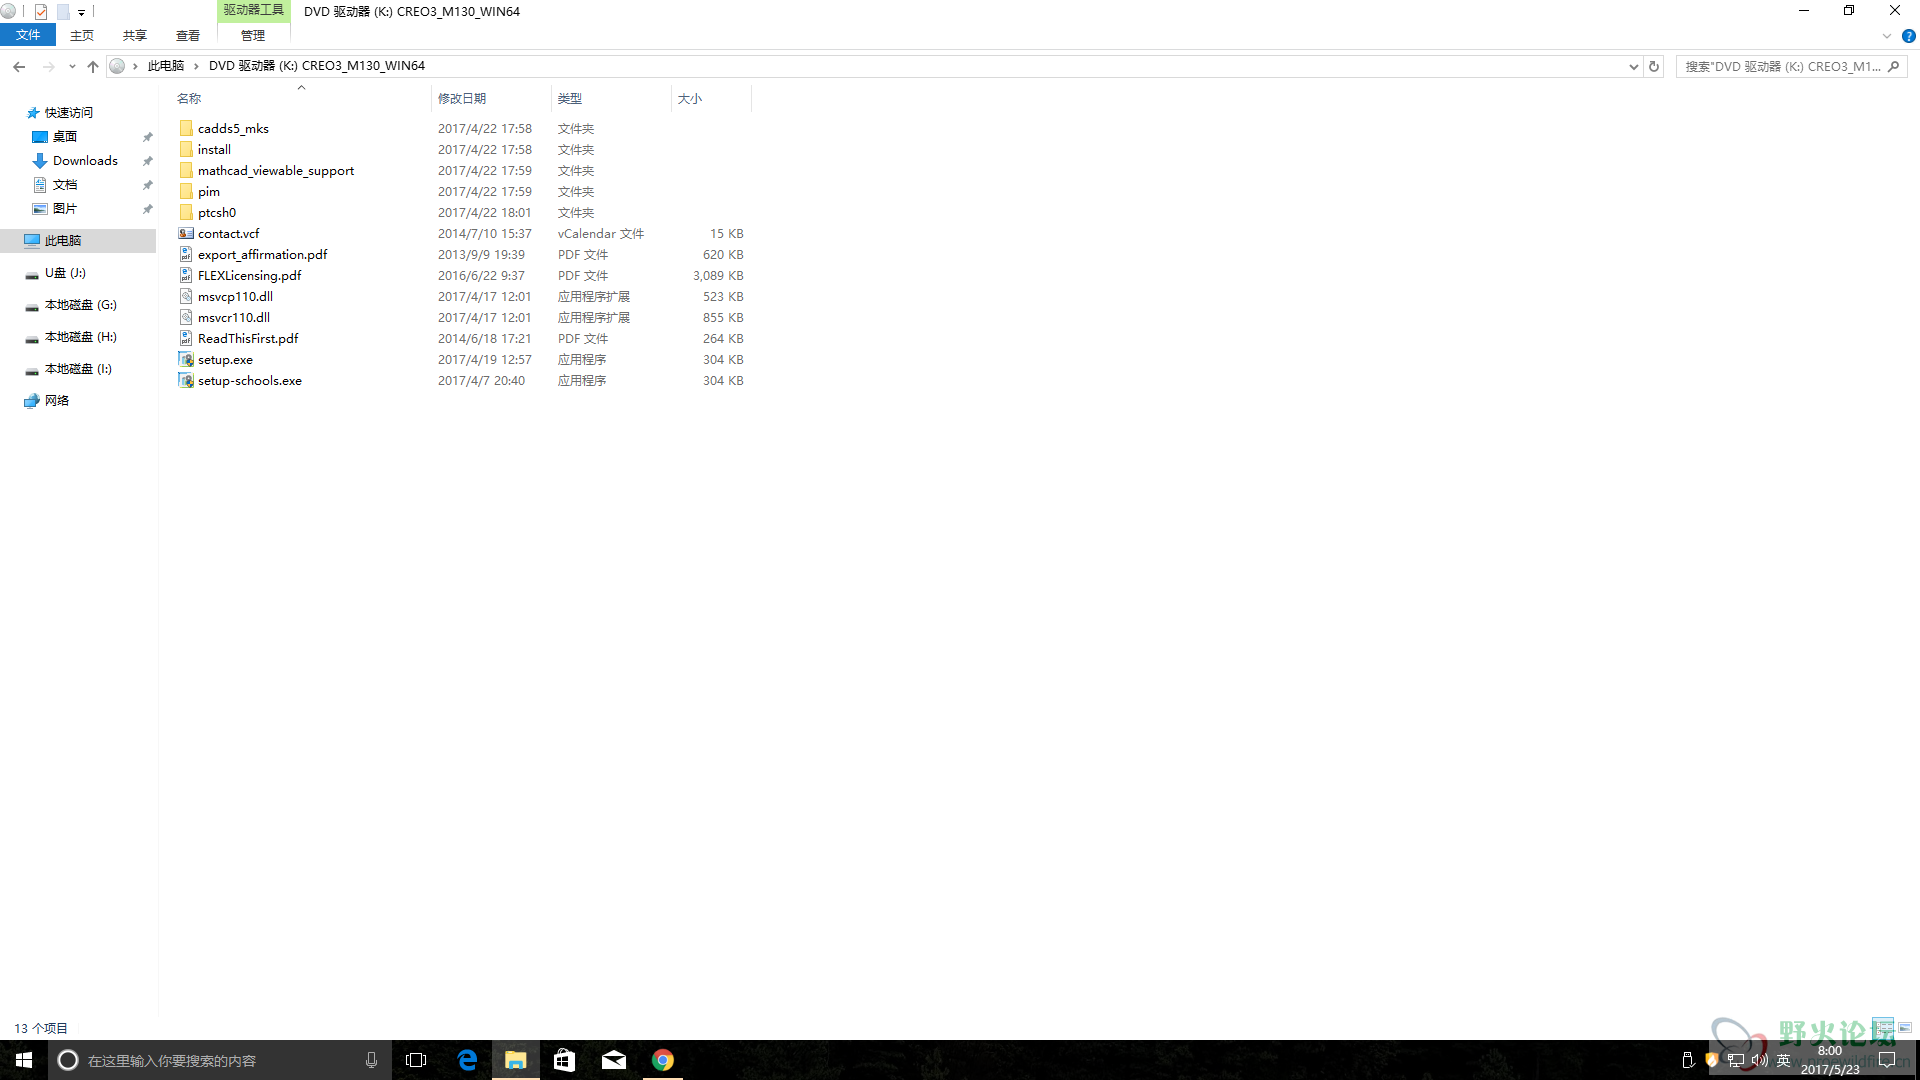This screenshot has height=1080, width=1920.
Task: Open Task View on taskbar
Action: click(416, 1060)
